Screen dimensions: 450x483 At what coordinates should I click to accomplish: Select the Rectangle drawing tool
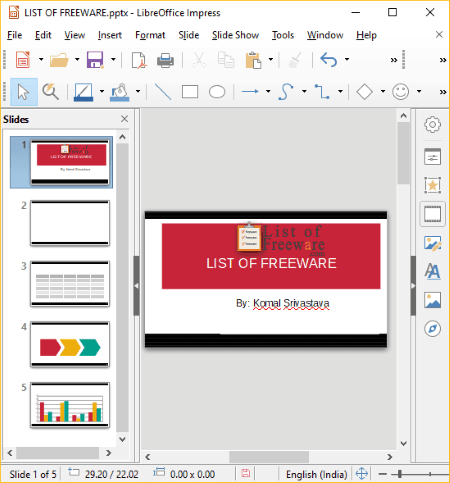pos(190,91)
